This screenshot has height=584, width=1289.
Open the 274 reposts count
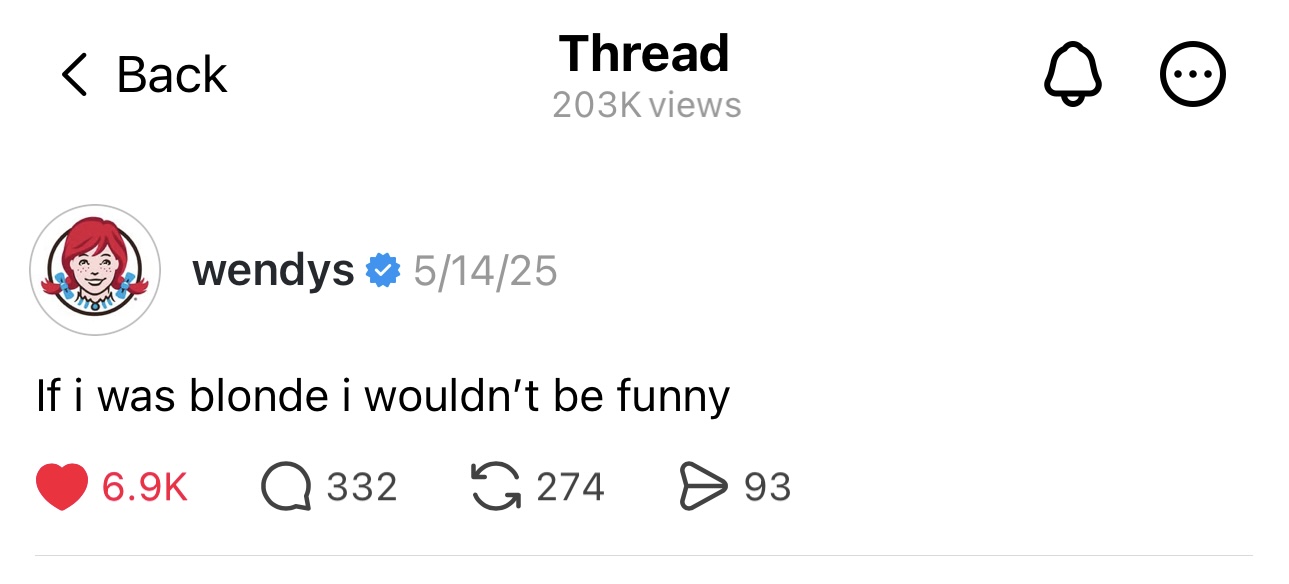(x=570, y=487)
